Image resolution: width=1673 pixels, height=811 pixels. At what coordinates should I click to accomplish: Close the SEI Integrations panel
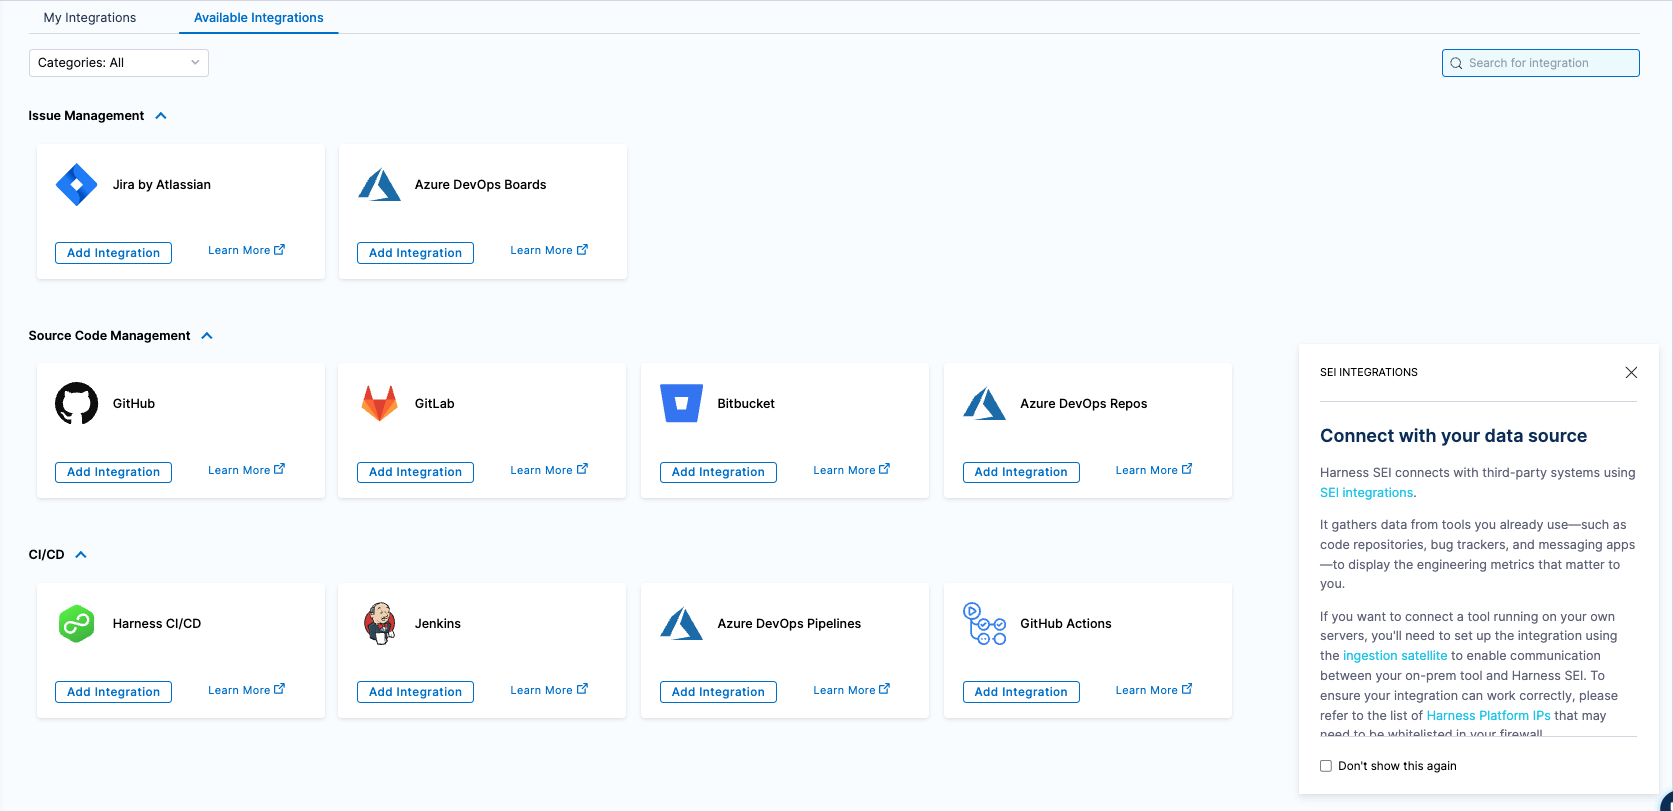(1631, 372)
